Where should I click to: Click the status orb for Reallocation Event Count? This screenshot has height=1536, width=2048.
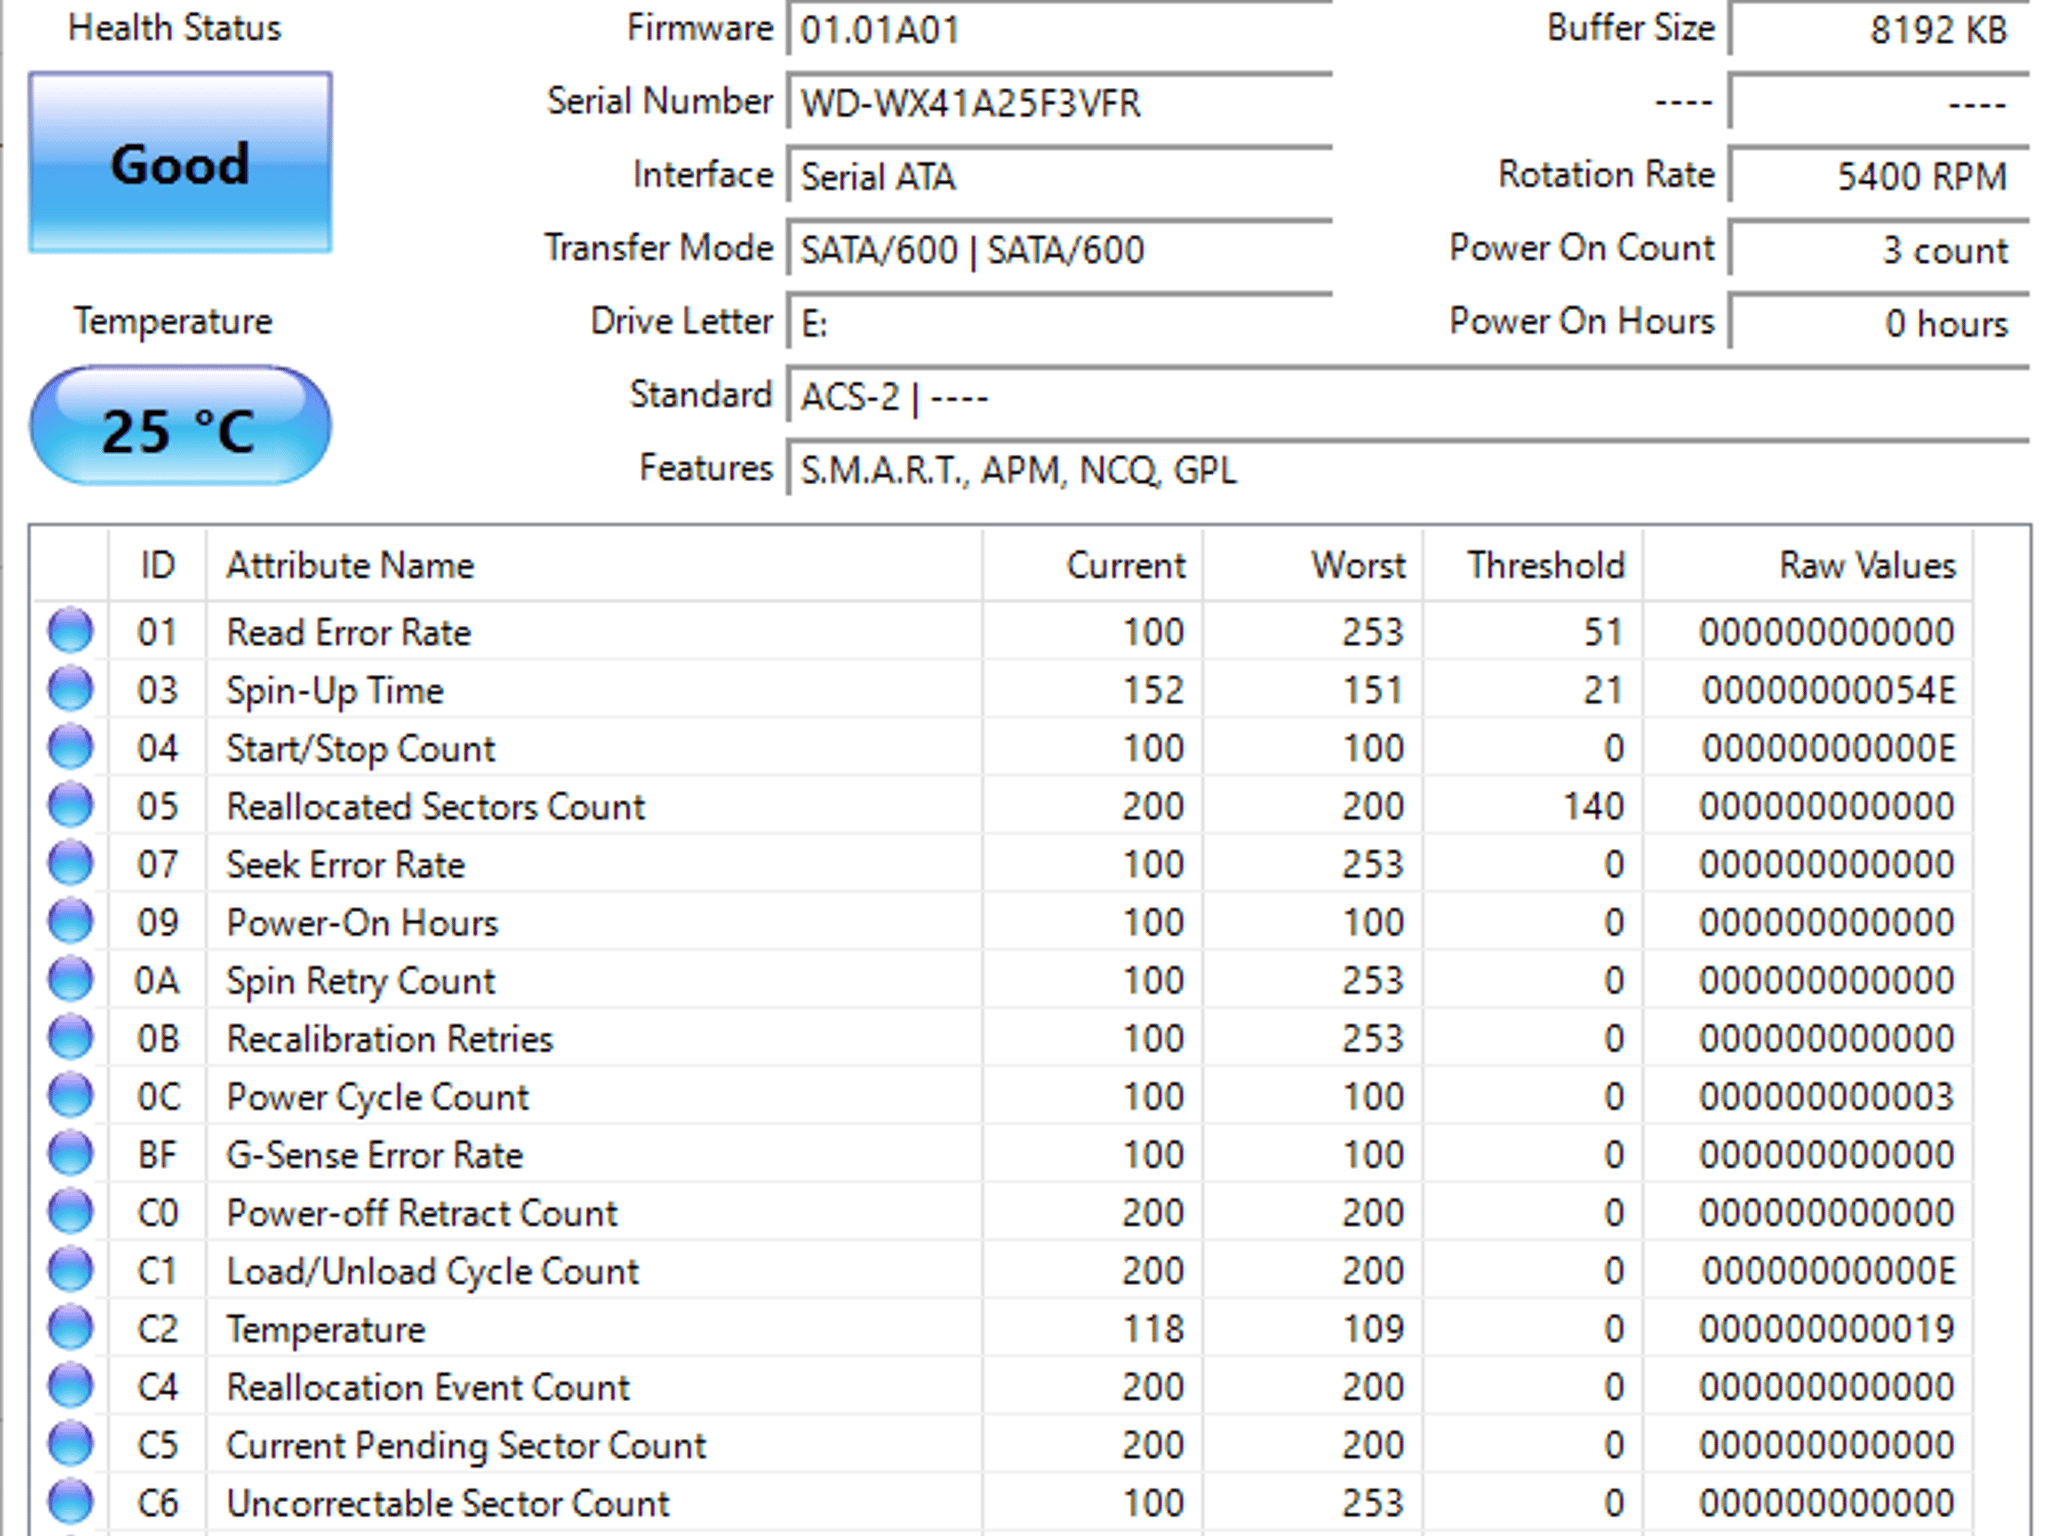[71, 1385]
